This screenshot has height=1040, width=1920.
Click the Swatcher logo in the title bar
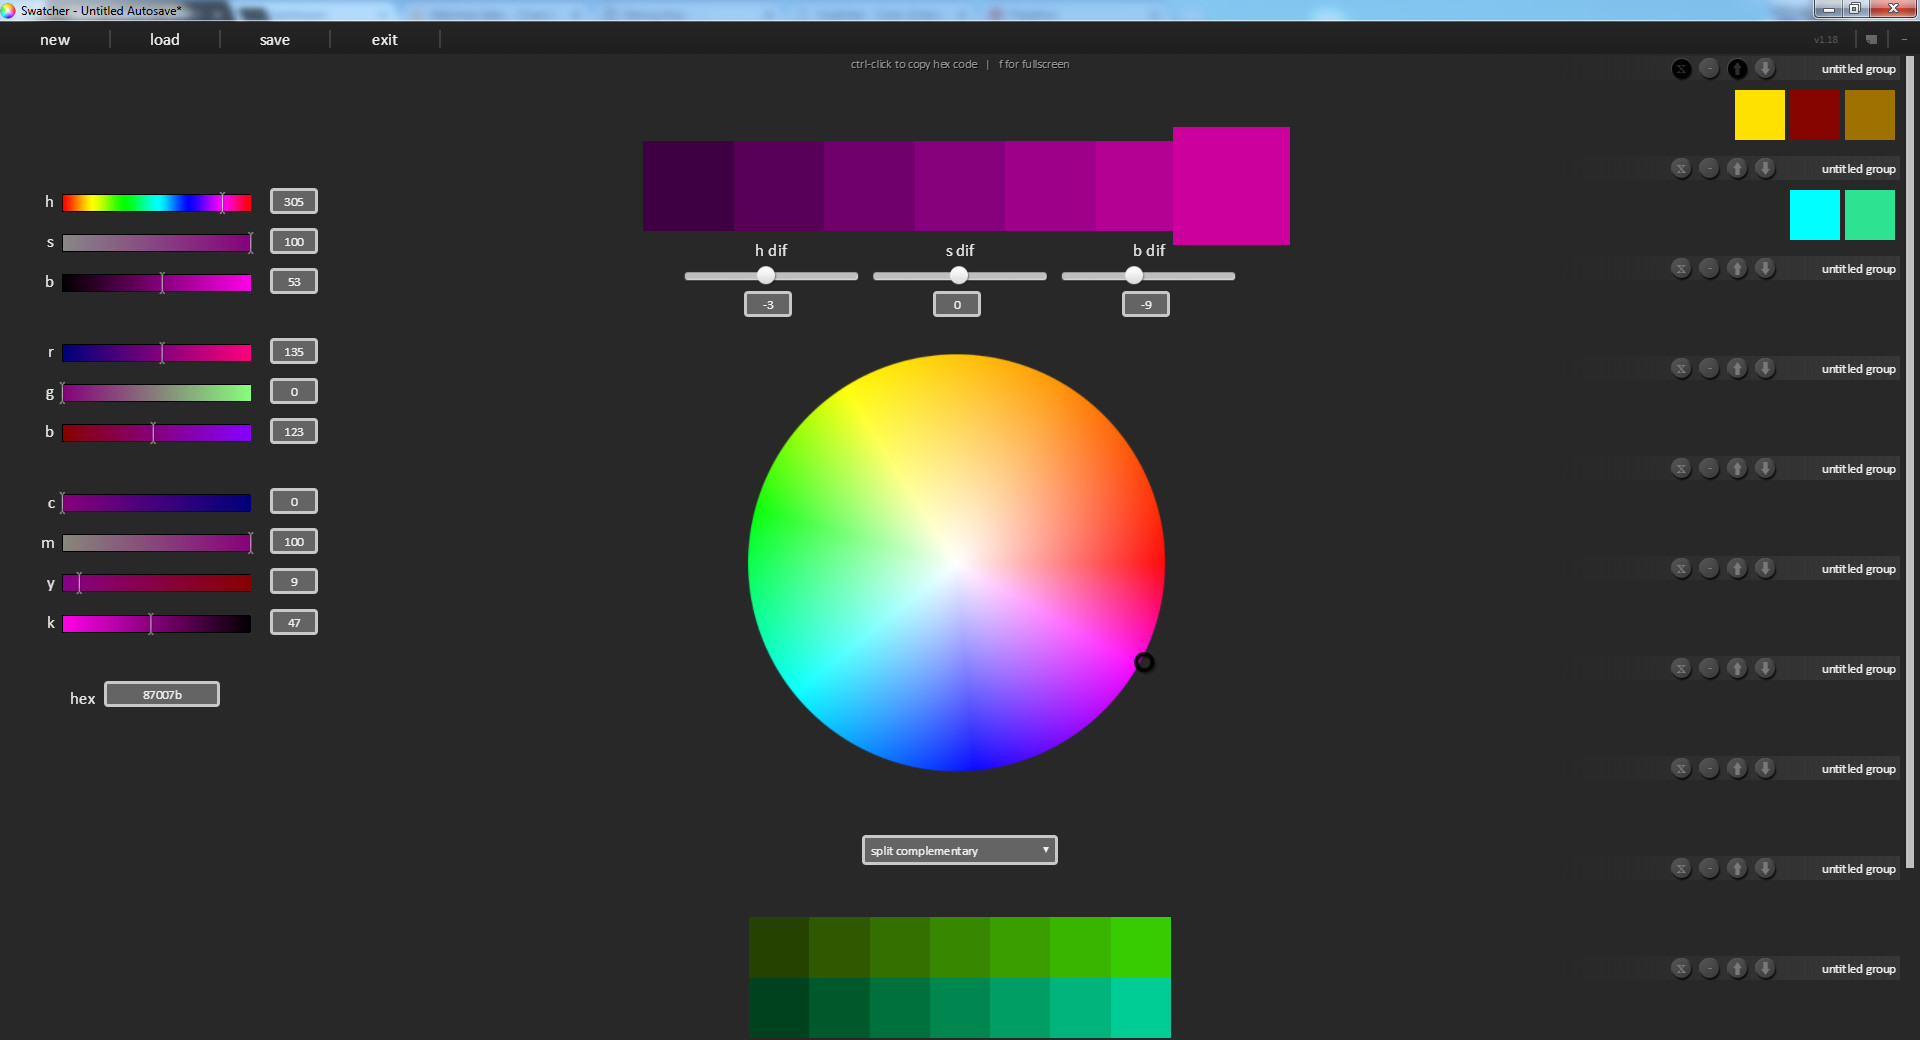pyautogui.click(x=10, y=10)
